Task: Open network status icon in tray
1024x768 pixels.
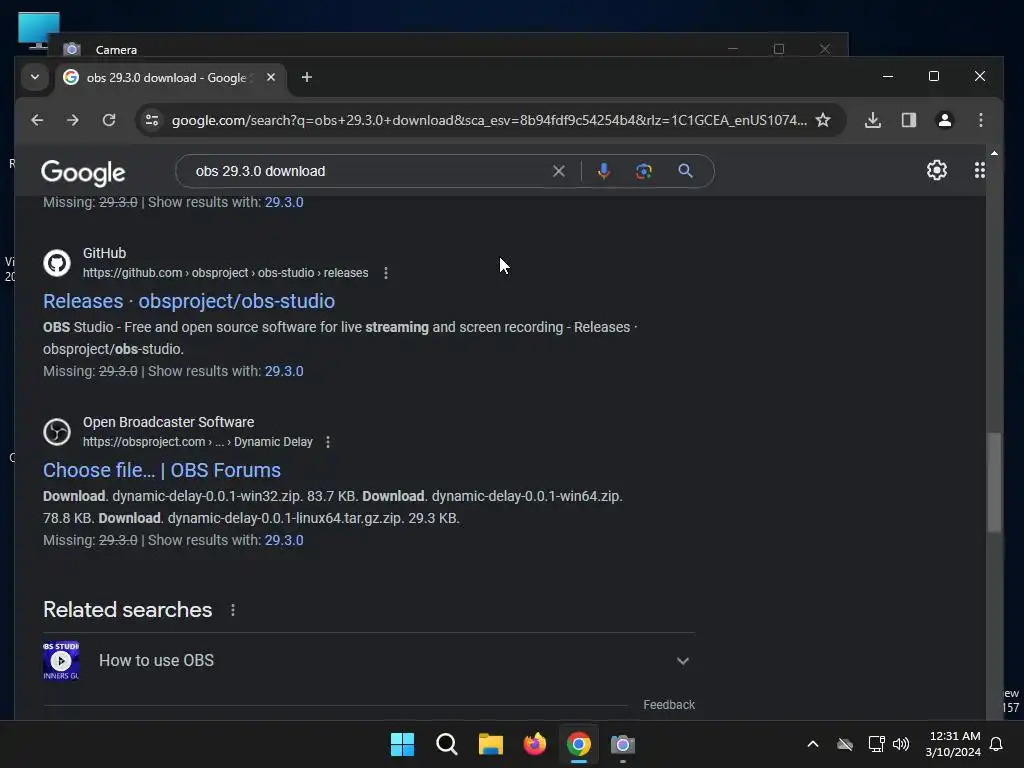Action: (876, 744)
